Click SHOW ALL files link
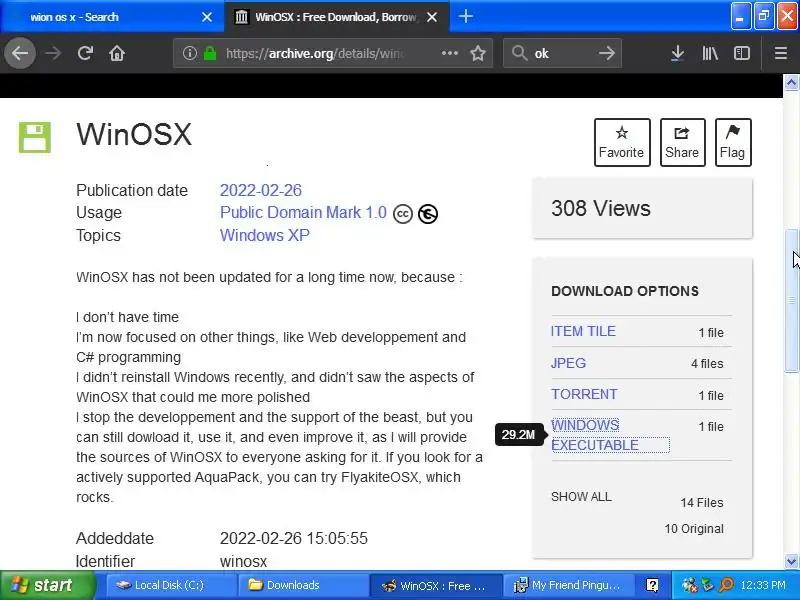The width and height of the screenshot is (800, 600). 581,497
